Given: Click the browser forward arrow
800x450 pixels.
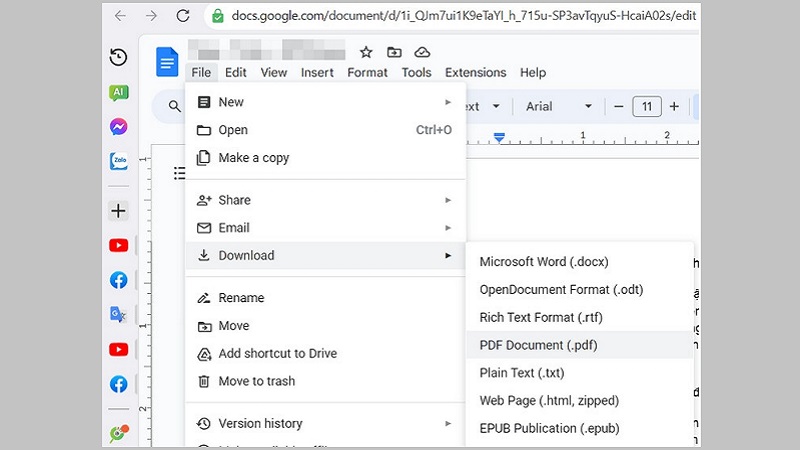Looking at the screenshot, I should (x=151, y=16).
